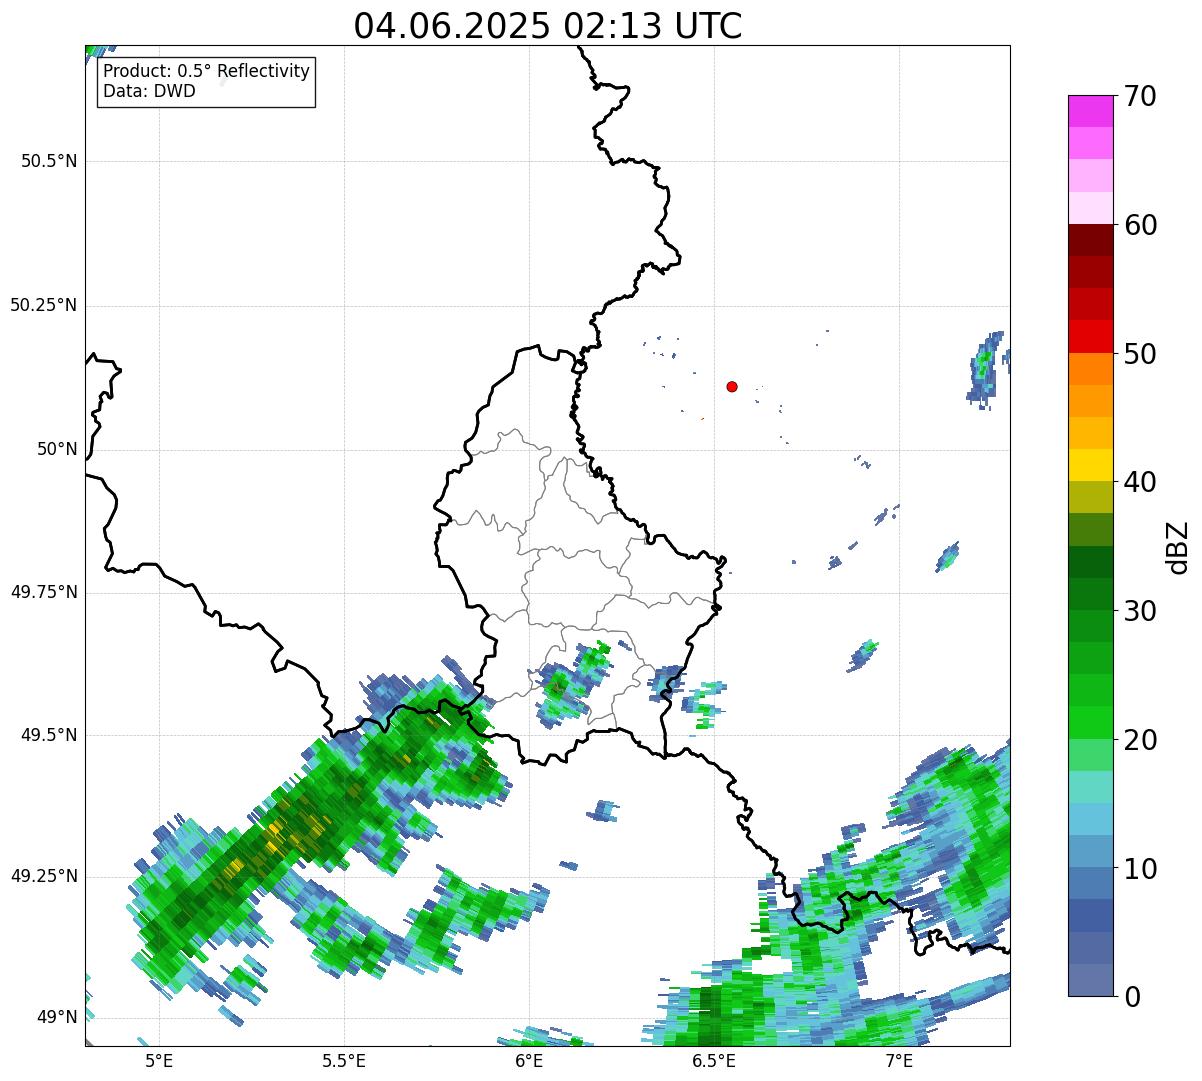Click the 49.75°N latitude label
The image size is (1202, 1081).
pos(44,592)
